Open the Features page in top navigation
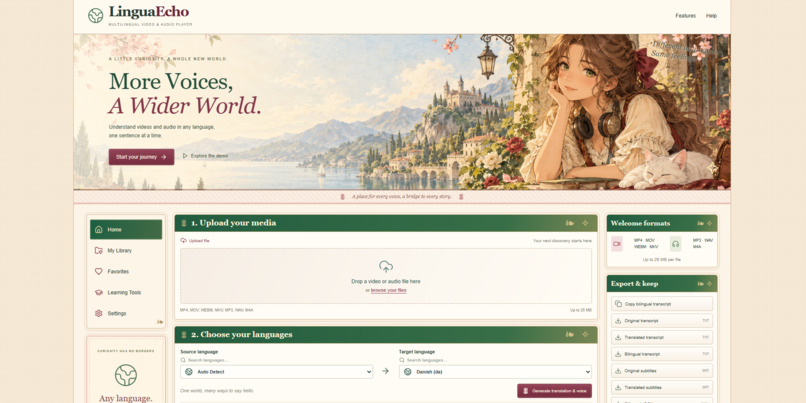Viewport: 806px width, 403px height. (685, 16)
